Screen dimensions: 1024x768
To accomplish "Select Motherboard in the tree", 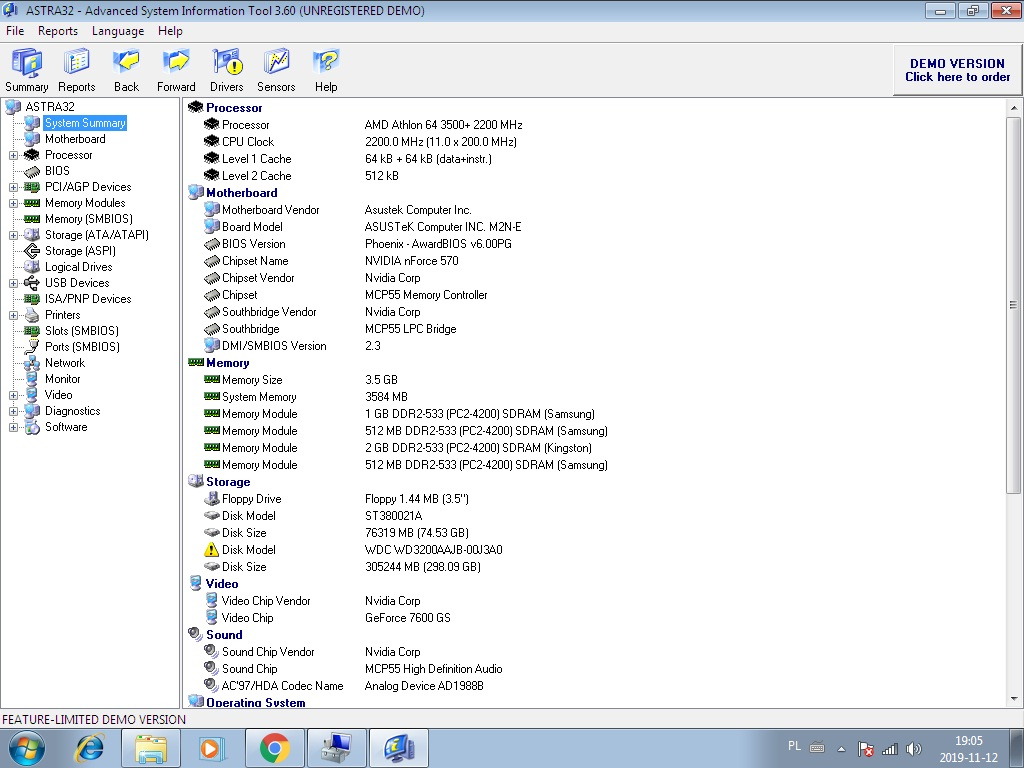I will [75, 139].
